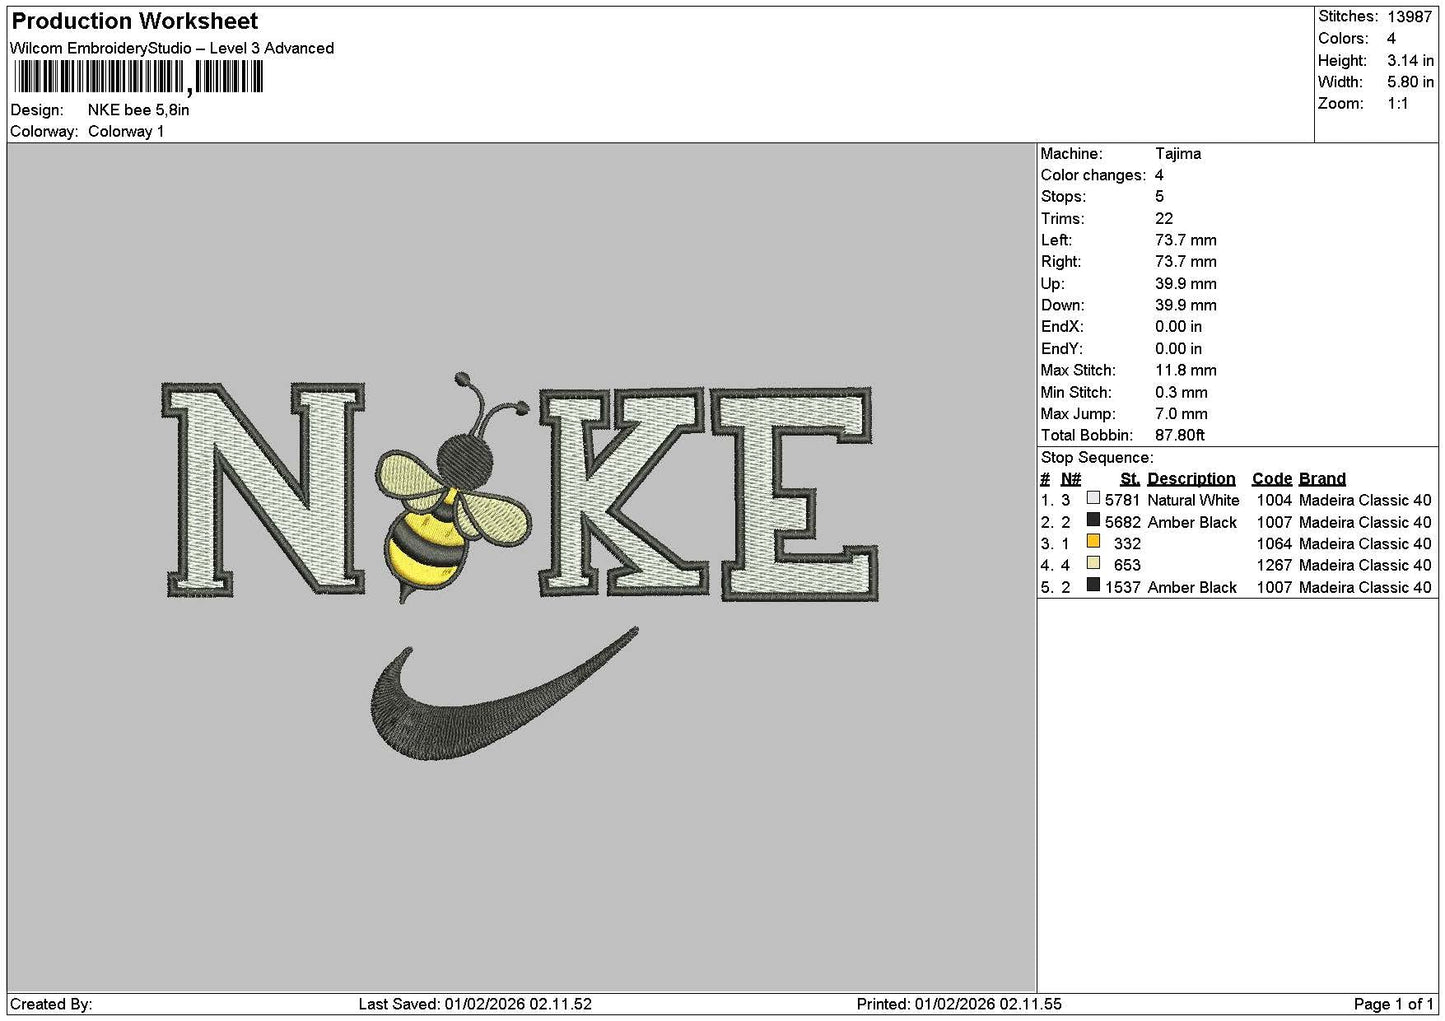The image size is (1445, 1021).
Task: Click the 'Up:' measurement value
Action: point(1186,283)
